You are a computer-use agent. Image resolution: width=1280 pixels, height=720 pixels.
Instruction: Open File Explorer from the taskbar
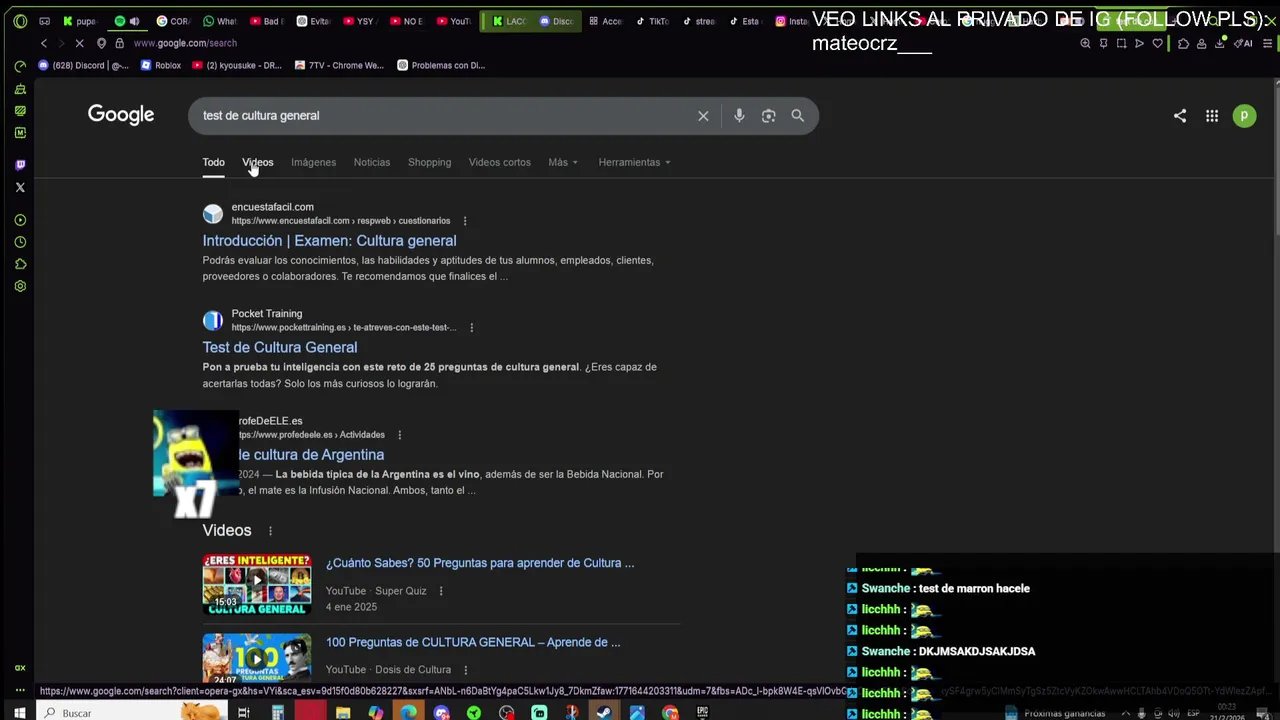tap(342, 713)
